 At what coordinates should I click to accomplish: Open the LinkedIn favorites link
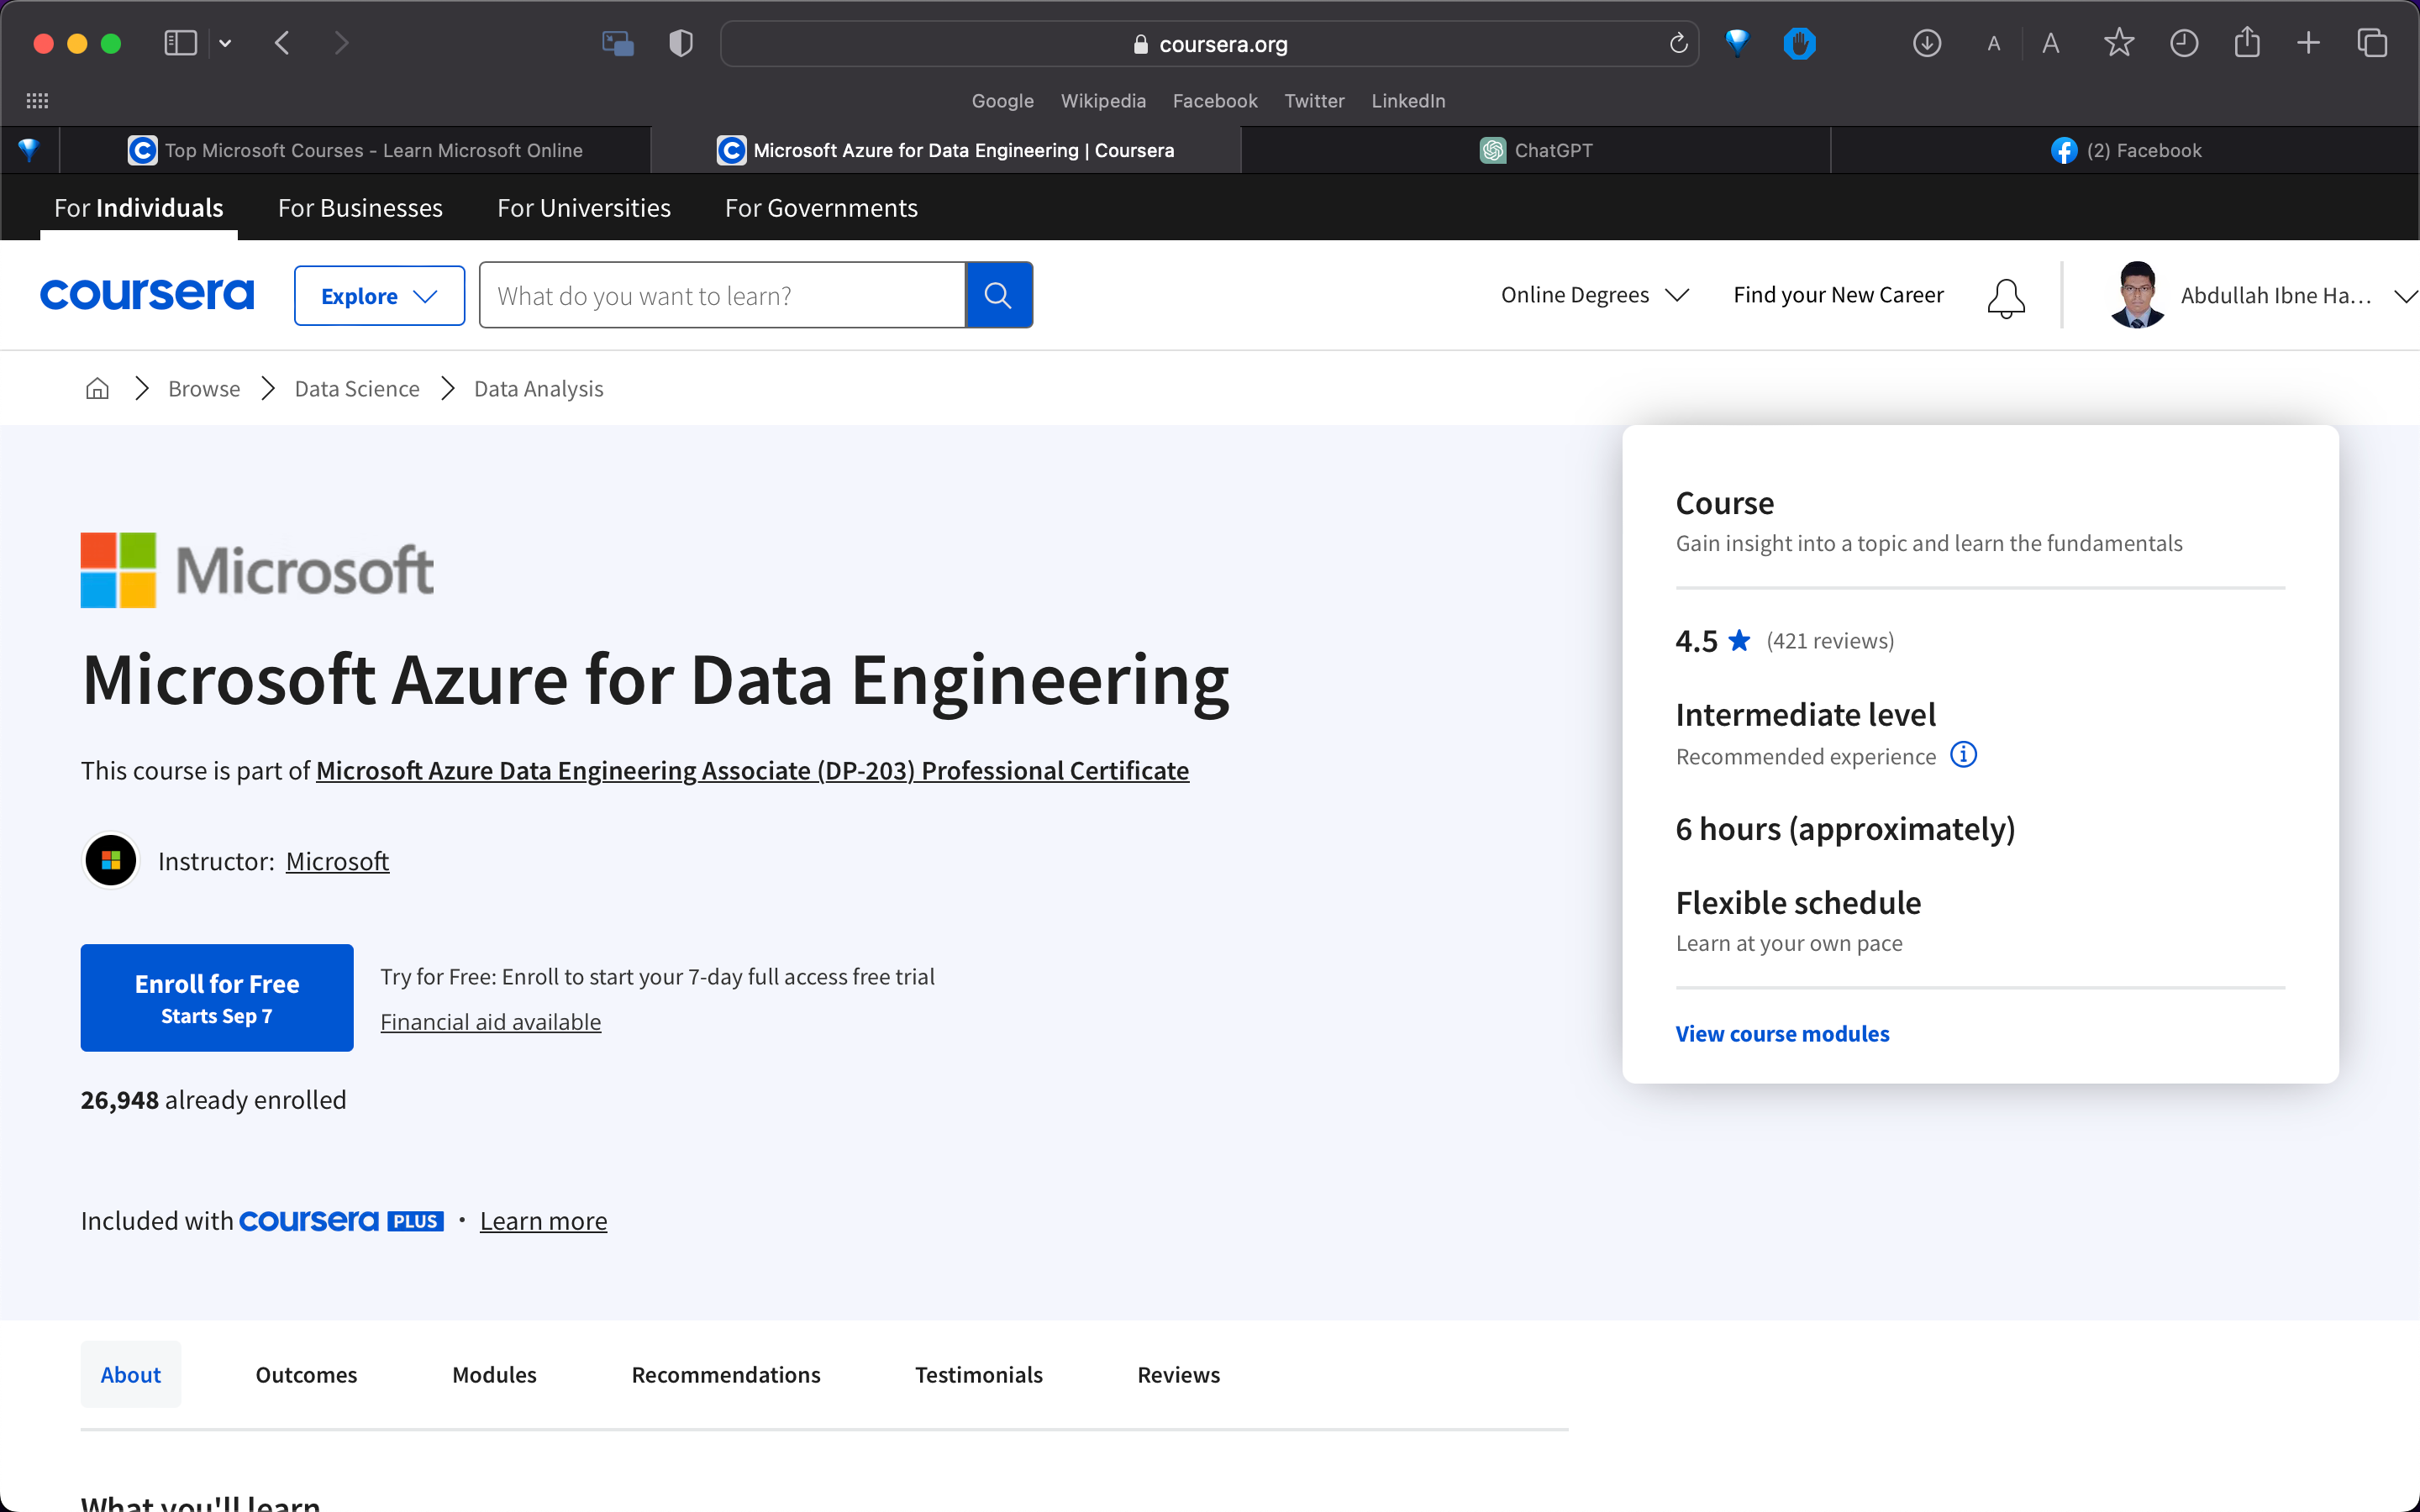(1408, 101)
